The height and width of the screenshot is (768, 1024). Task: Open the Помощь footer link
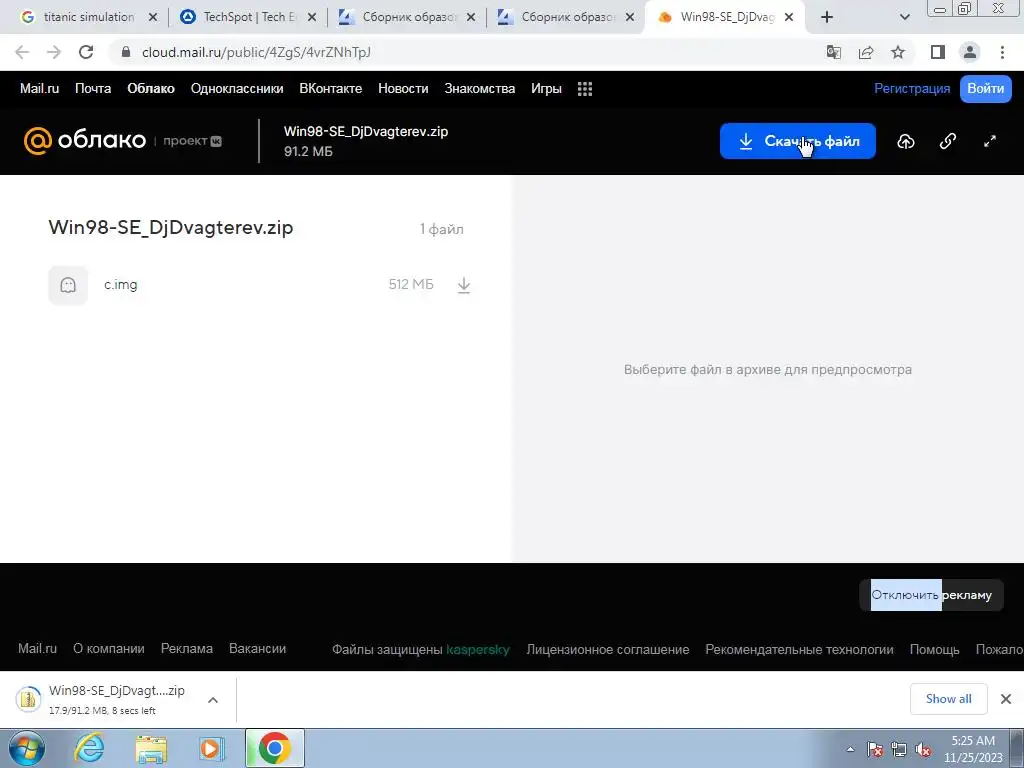(935, 650)
